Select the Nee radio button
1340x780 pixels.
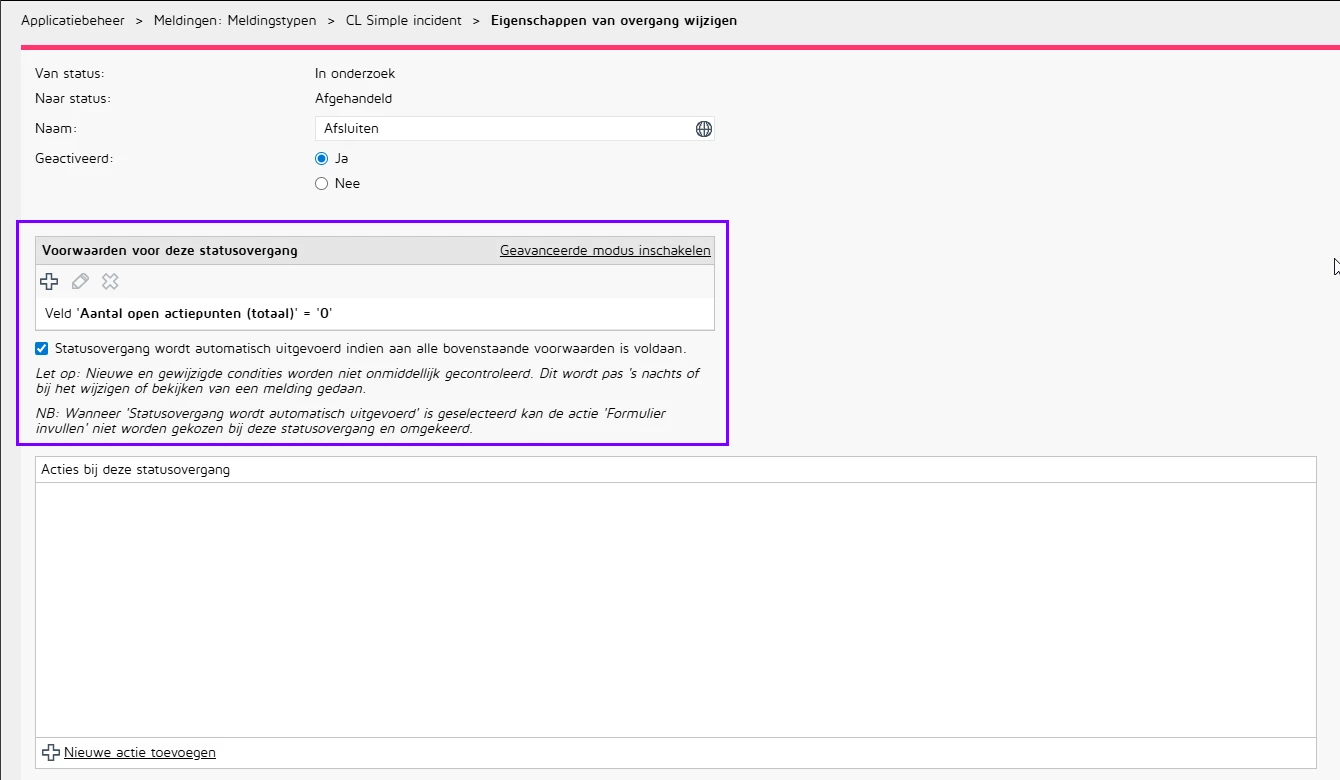pos(321,183)
